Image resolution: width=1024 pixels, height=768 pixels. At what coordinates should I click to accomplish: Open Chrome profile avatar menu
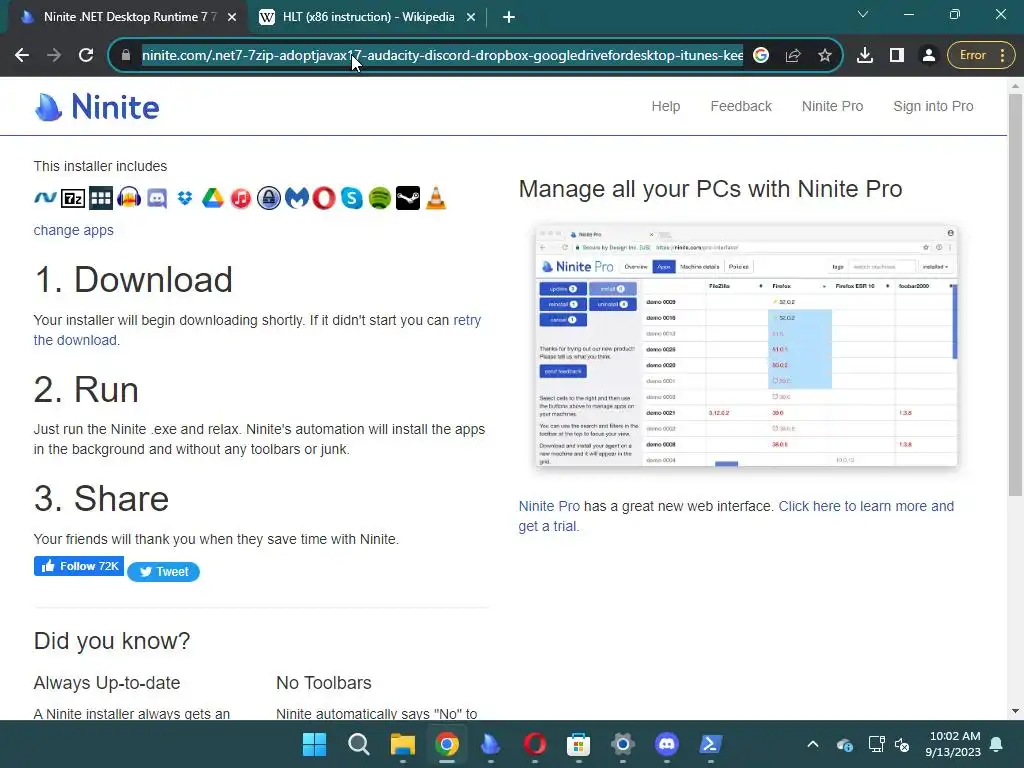(x=929, y=56)
